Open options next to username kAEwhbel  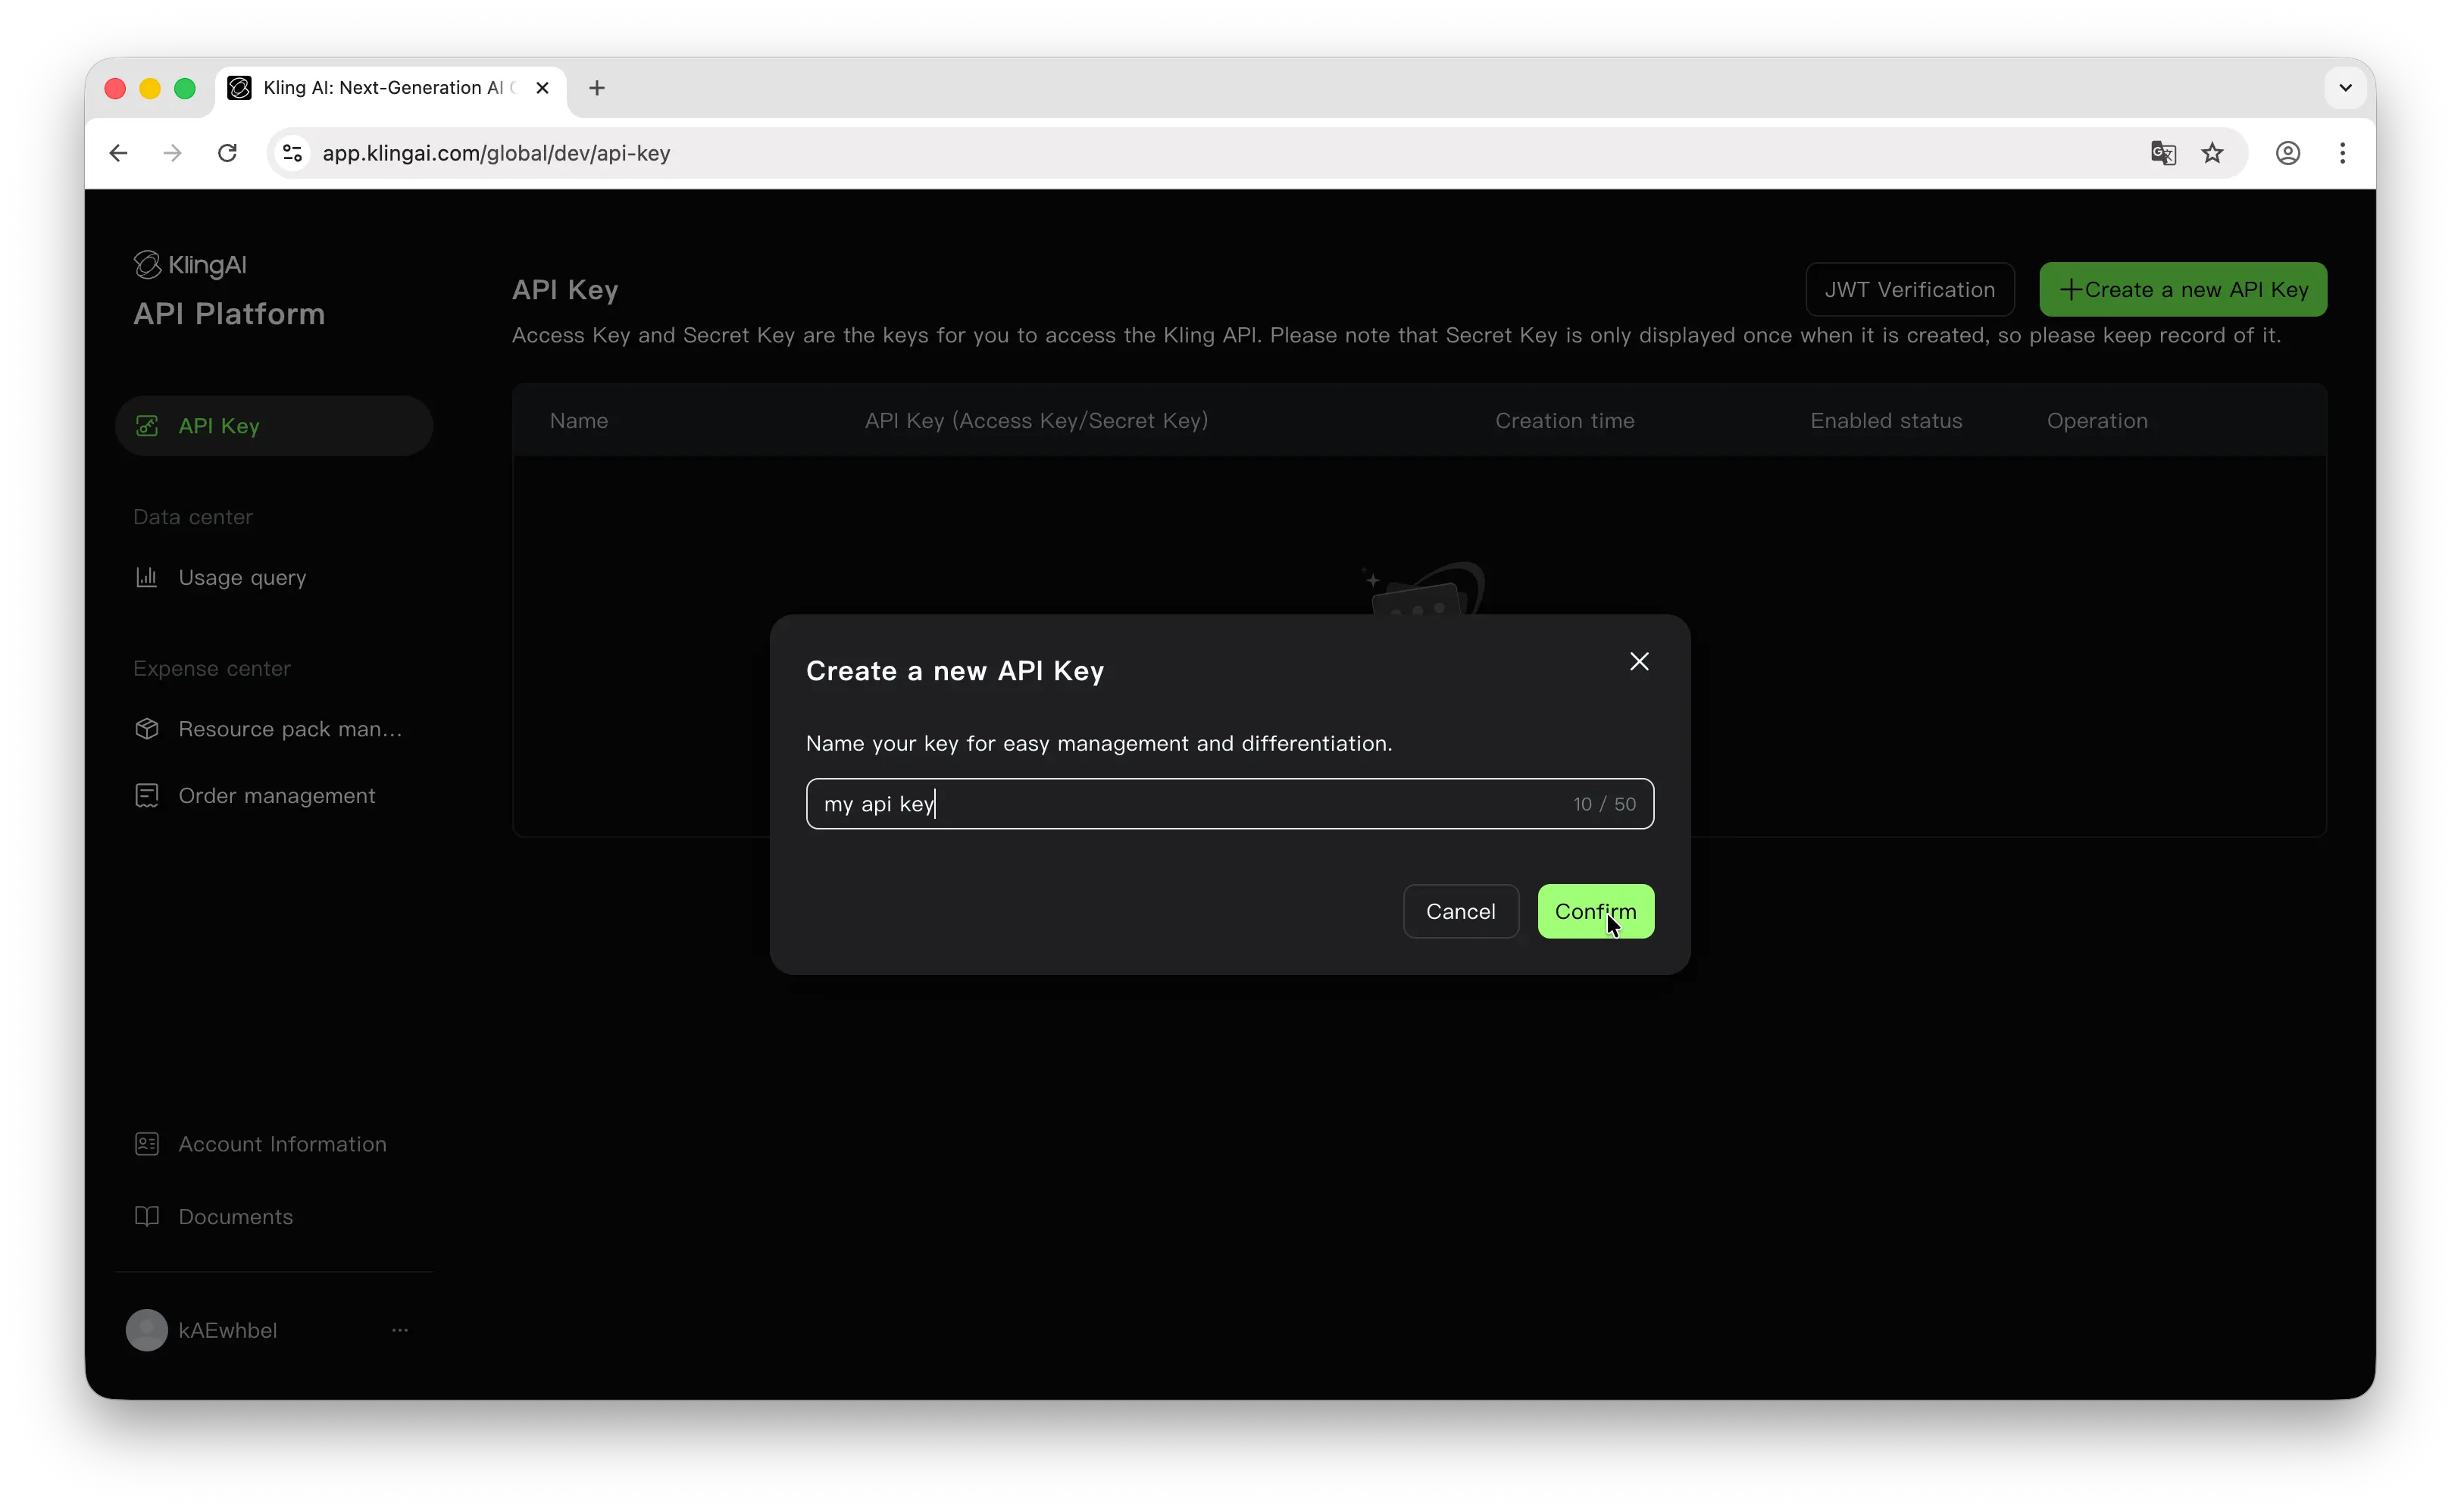[401, 1330]
